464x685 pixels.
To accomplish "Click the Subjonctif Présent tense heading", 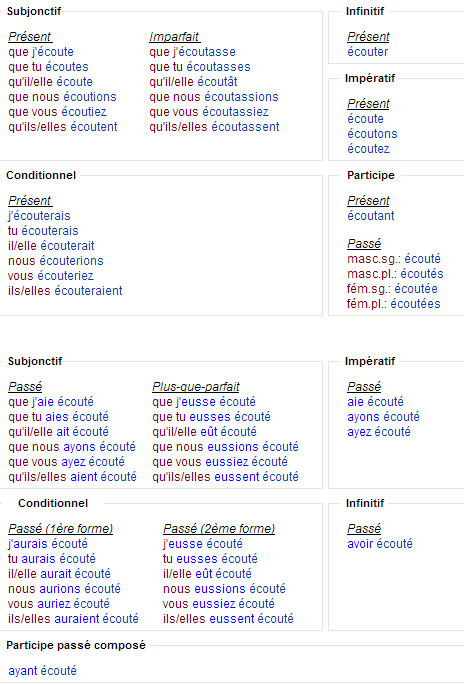I will 30,37.
